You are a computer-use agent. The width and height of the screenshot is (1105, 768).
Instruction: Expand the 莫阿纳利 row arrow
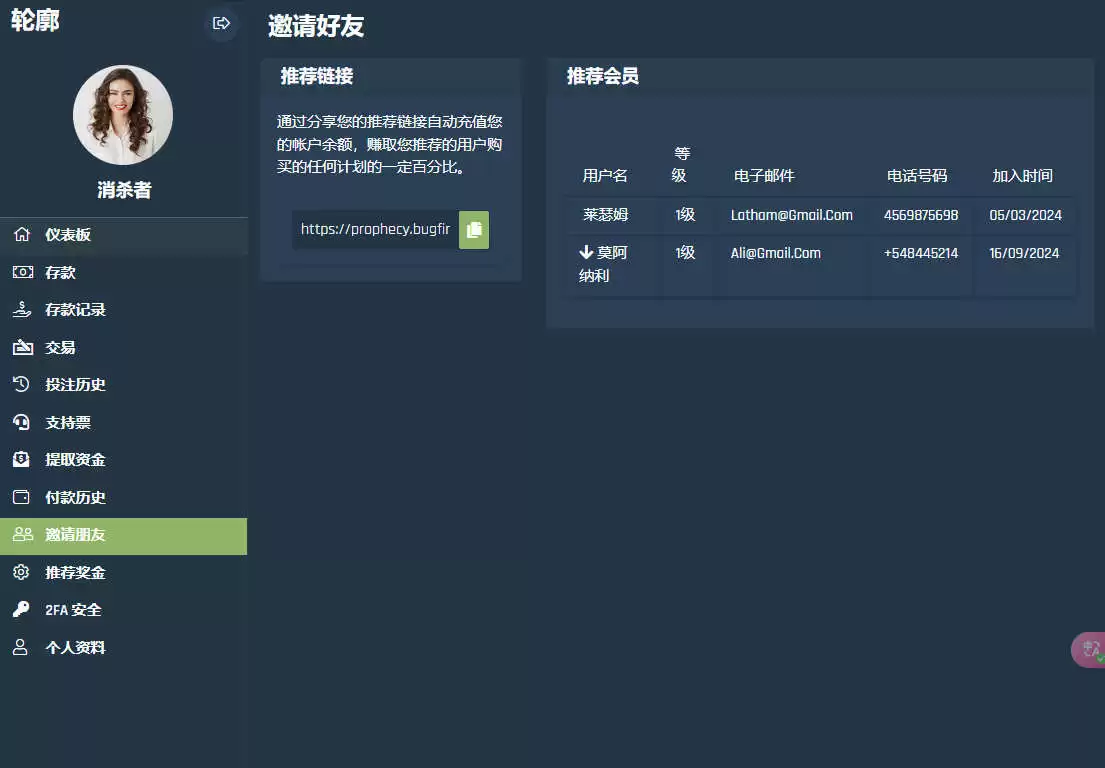[x=586, y=253]
